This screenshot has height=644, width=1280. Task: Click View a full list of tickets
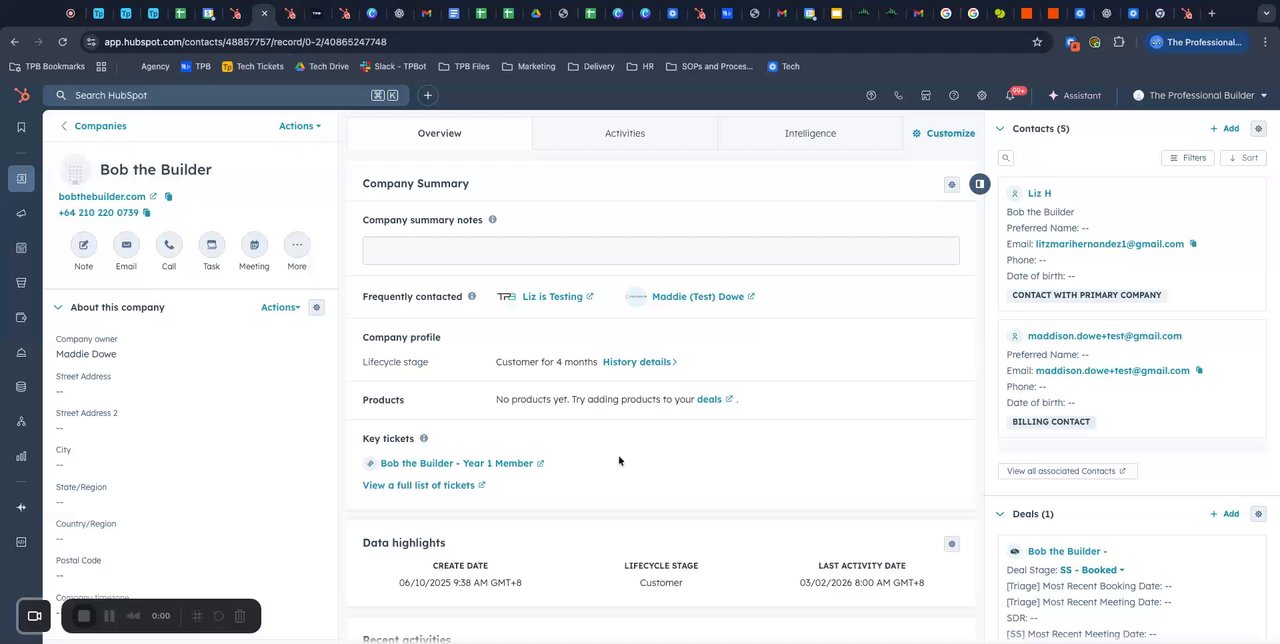pos(423,485)
